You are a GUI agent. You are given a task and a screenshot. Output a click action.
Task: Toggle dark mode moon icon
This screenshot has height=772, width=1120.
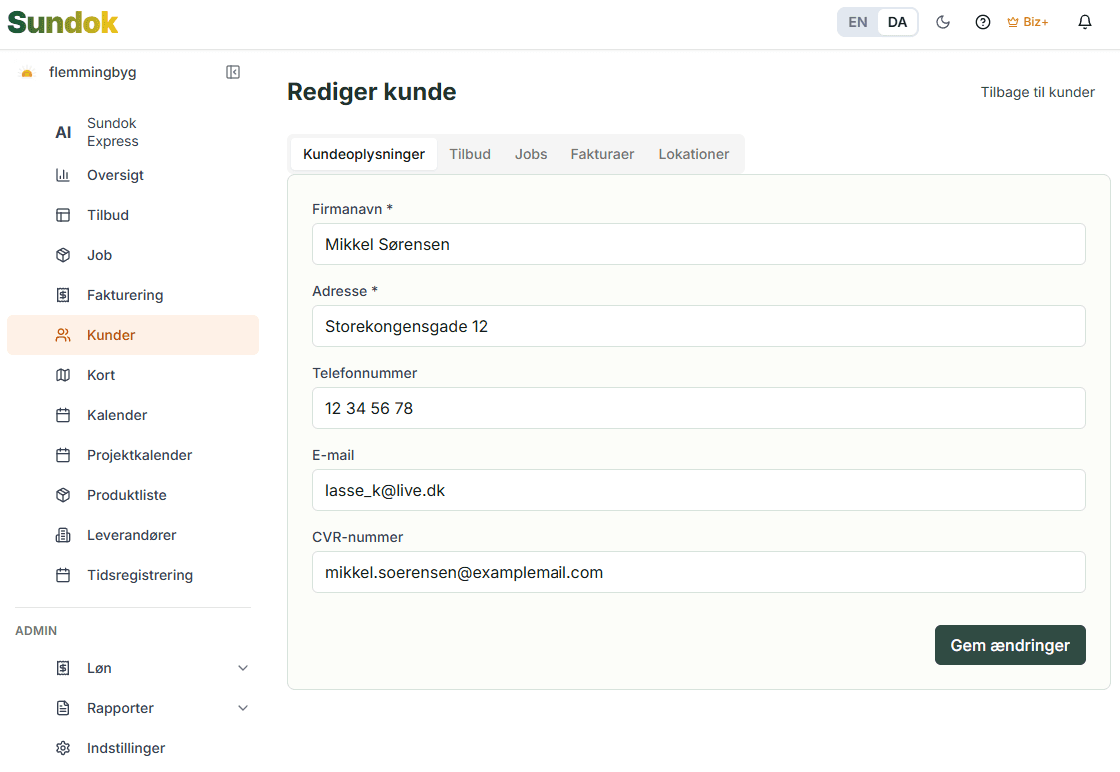point(943,22)
